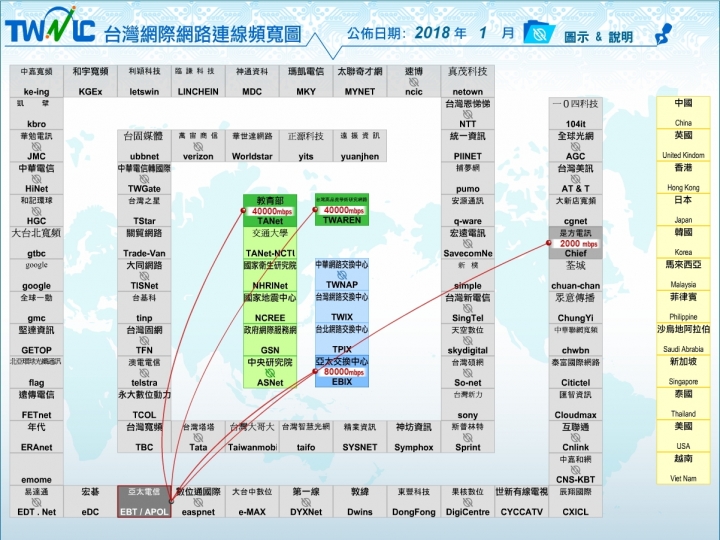Select the 104it tile
The height and width of the screenshot is (540, 720).
point(575,113)
